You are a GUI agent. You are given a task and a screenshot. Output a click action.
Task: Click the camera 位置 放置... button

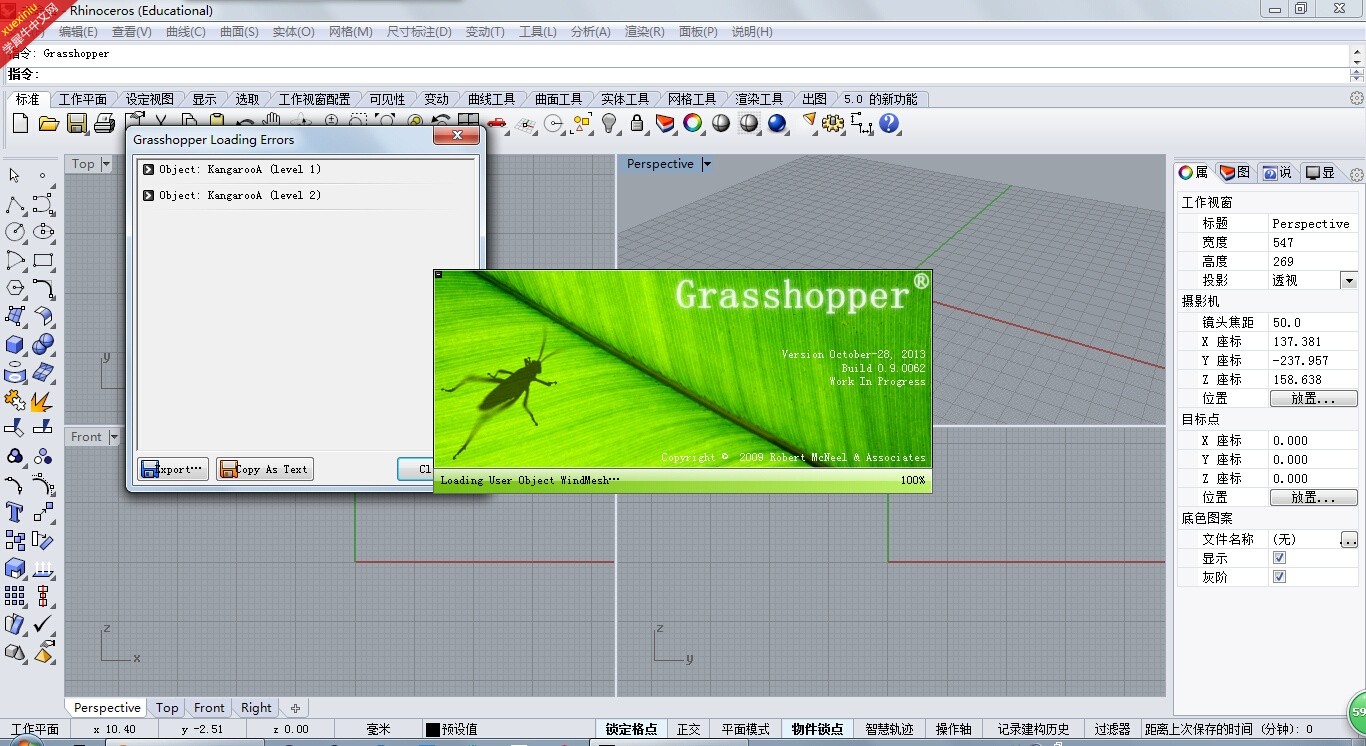click(x=1313, y=398)
